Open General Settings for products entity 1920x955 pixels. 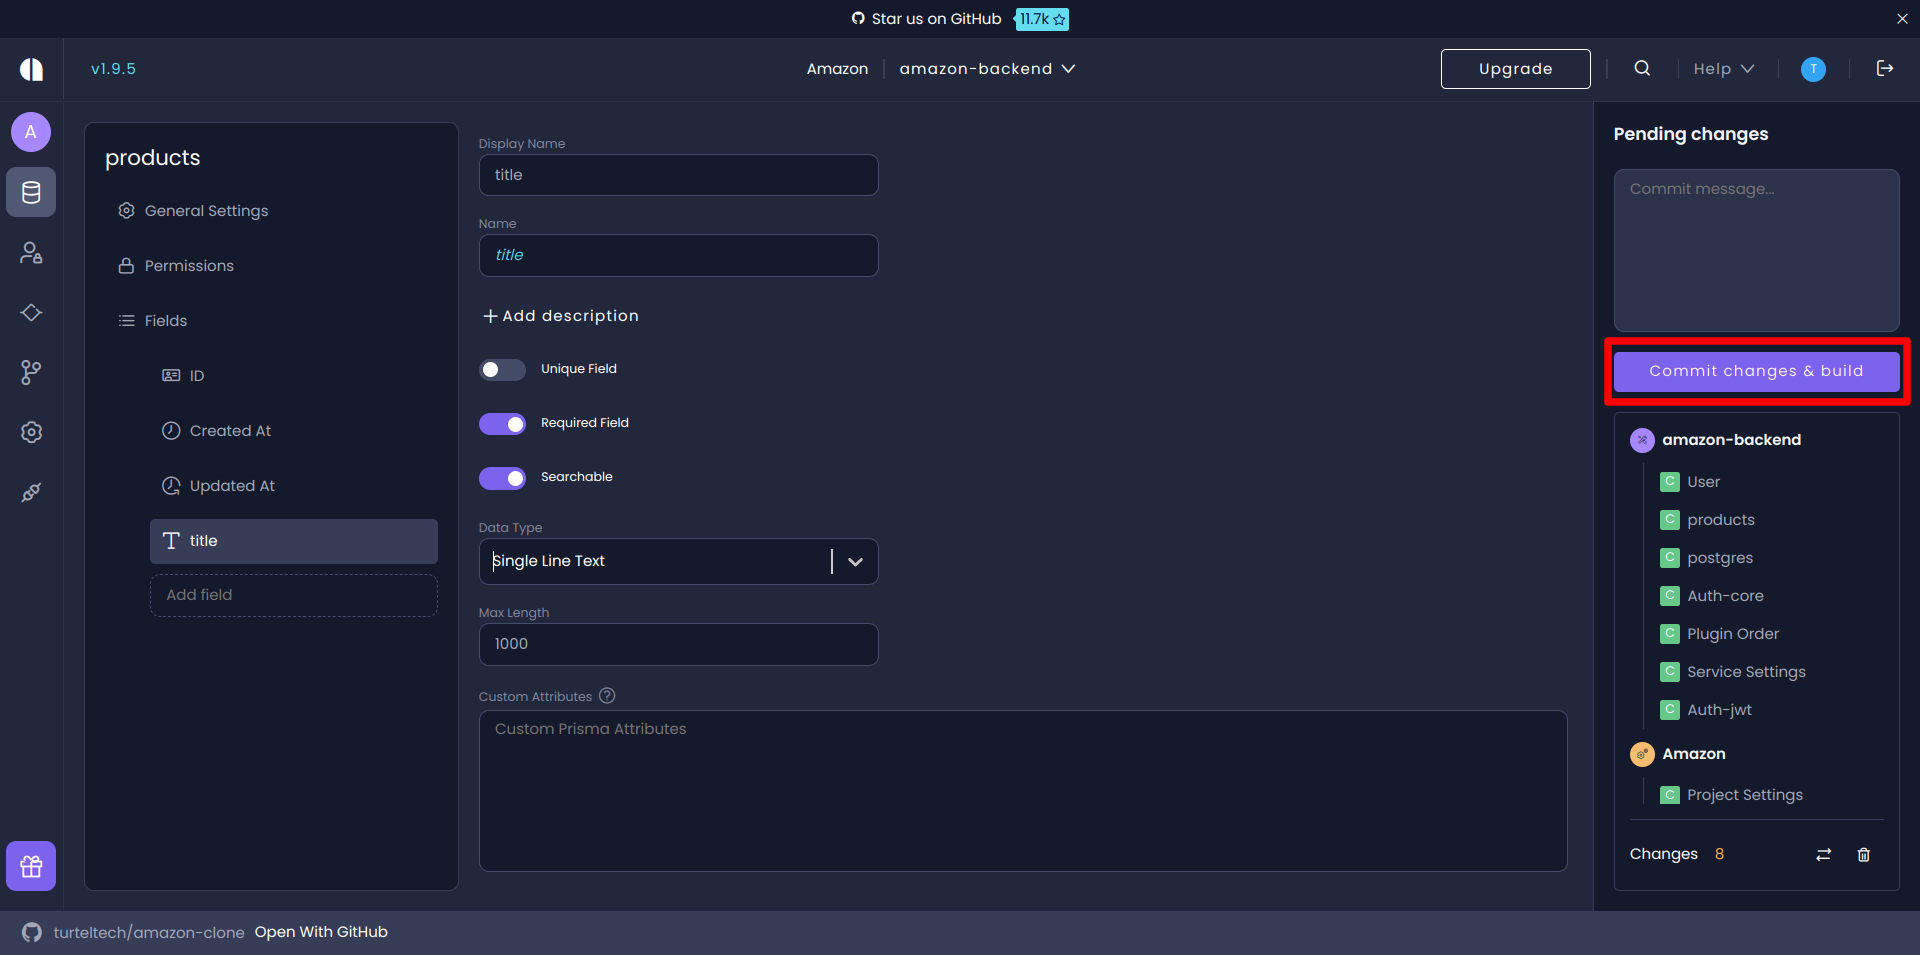tap(206, 210)
